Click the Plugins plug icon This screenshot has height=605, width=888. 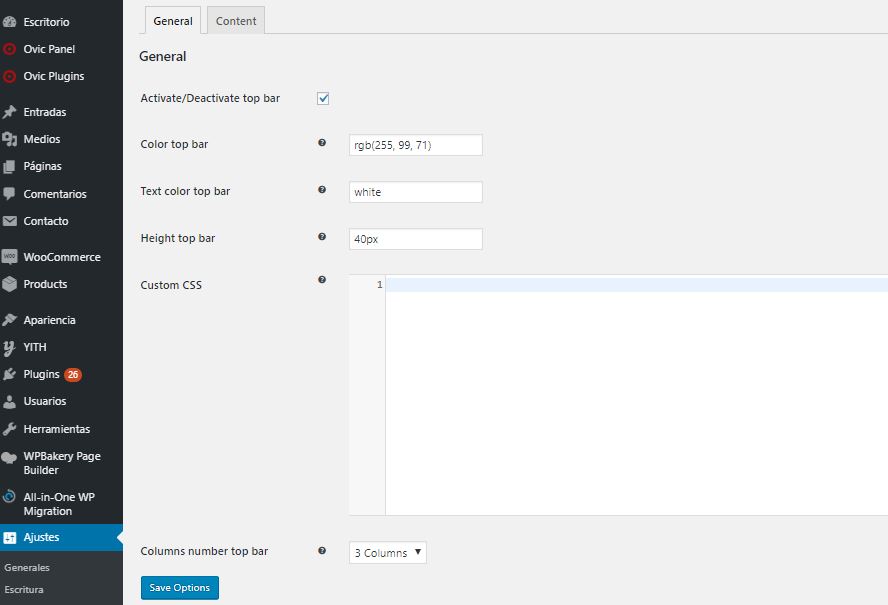tap(10, 374)
